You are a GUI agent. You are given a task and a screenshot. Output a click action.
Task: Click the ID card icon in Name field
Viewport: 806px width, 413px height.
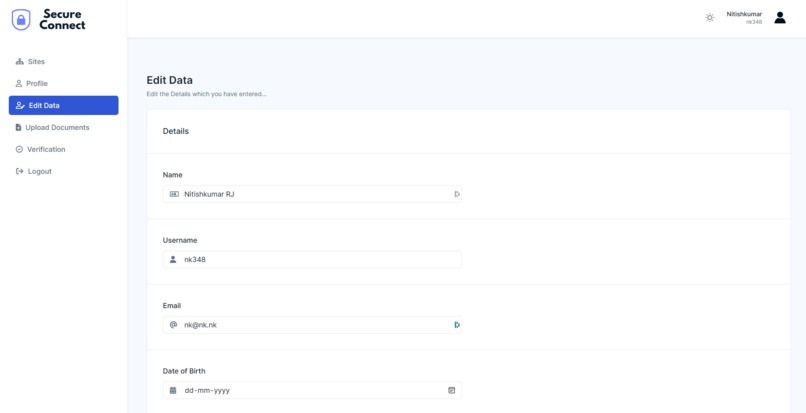(x=174, y=194)
